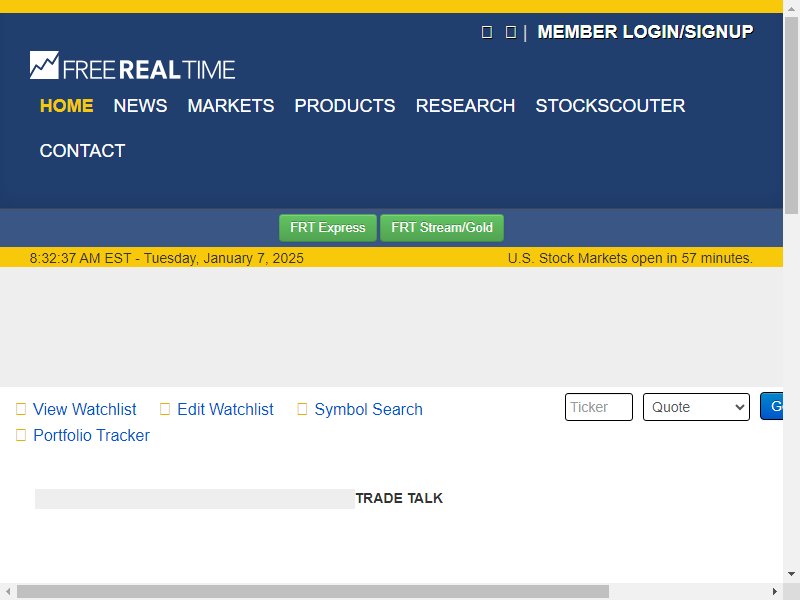Click the vertical scrollbar thumb
This screenshot has height=600, width=800.
[x=791, y=115]
